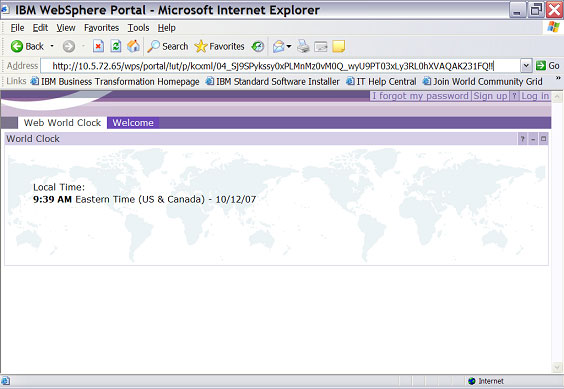Click the IE title bar page icon
564x389 pixels.
5,10
